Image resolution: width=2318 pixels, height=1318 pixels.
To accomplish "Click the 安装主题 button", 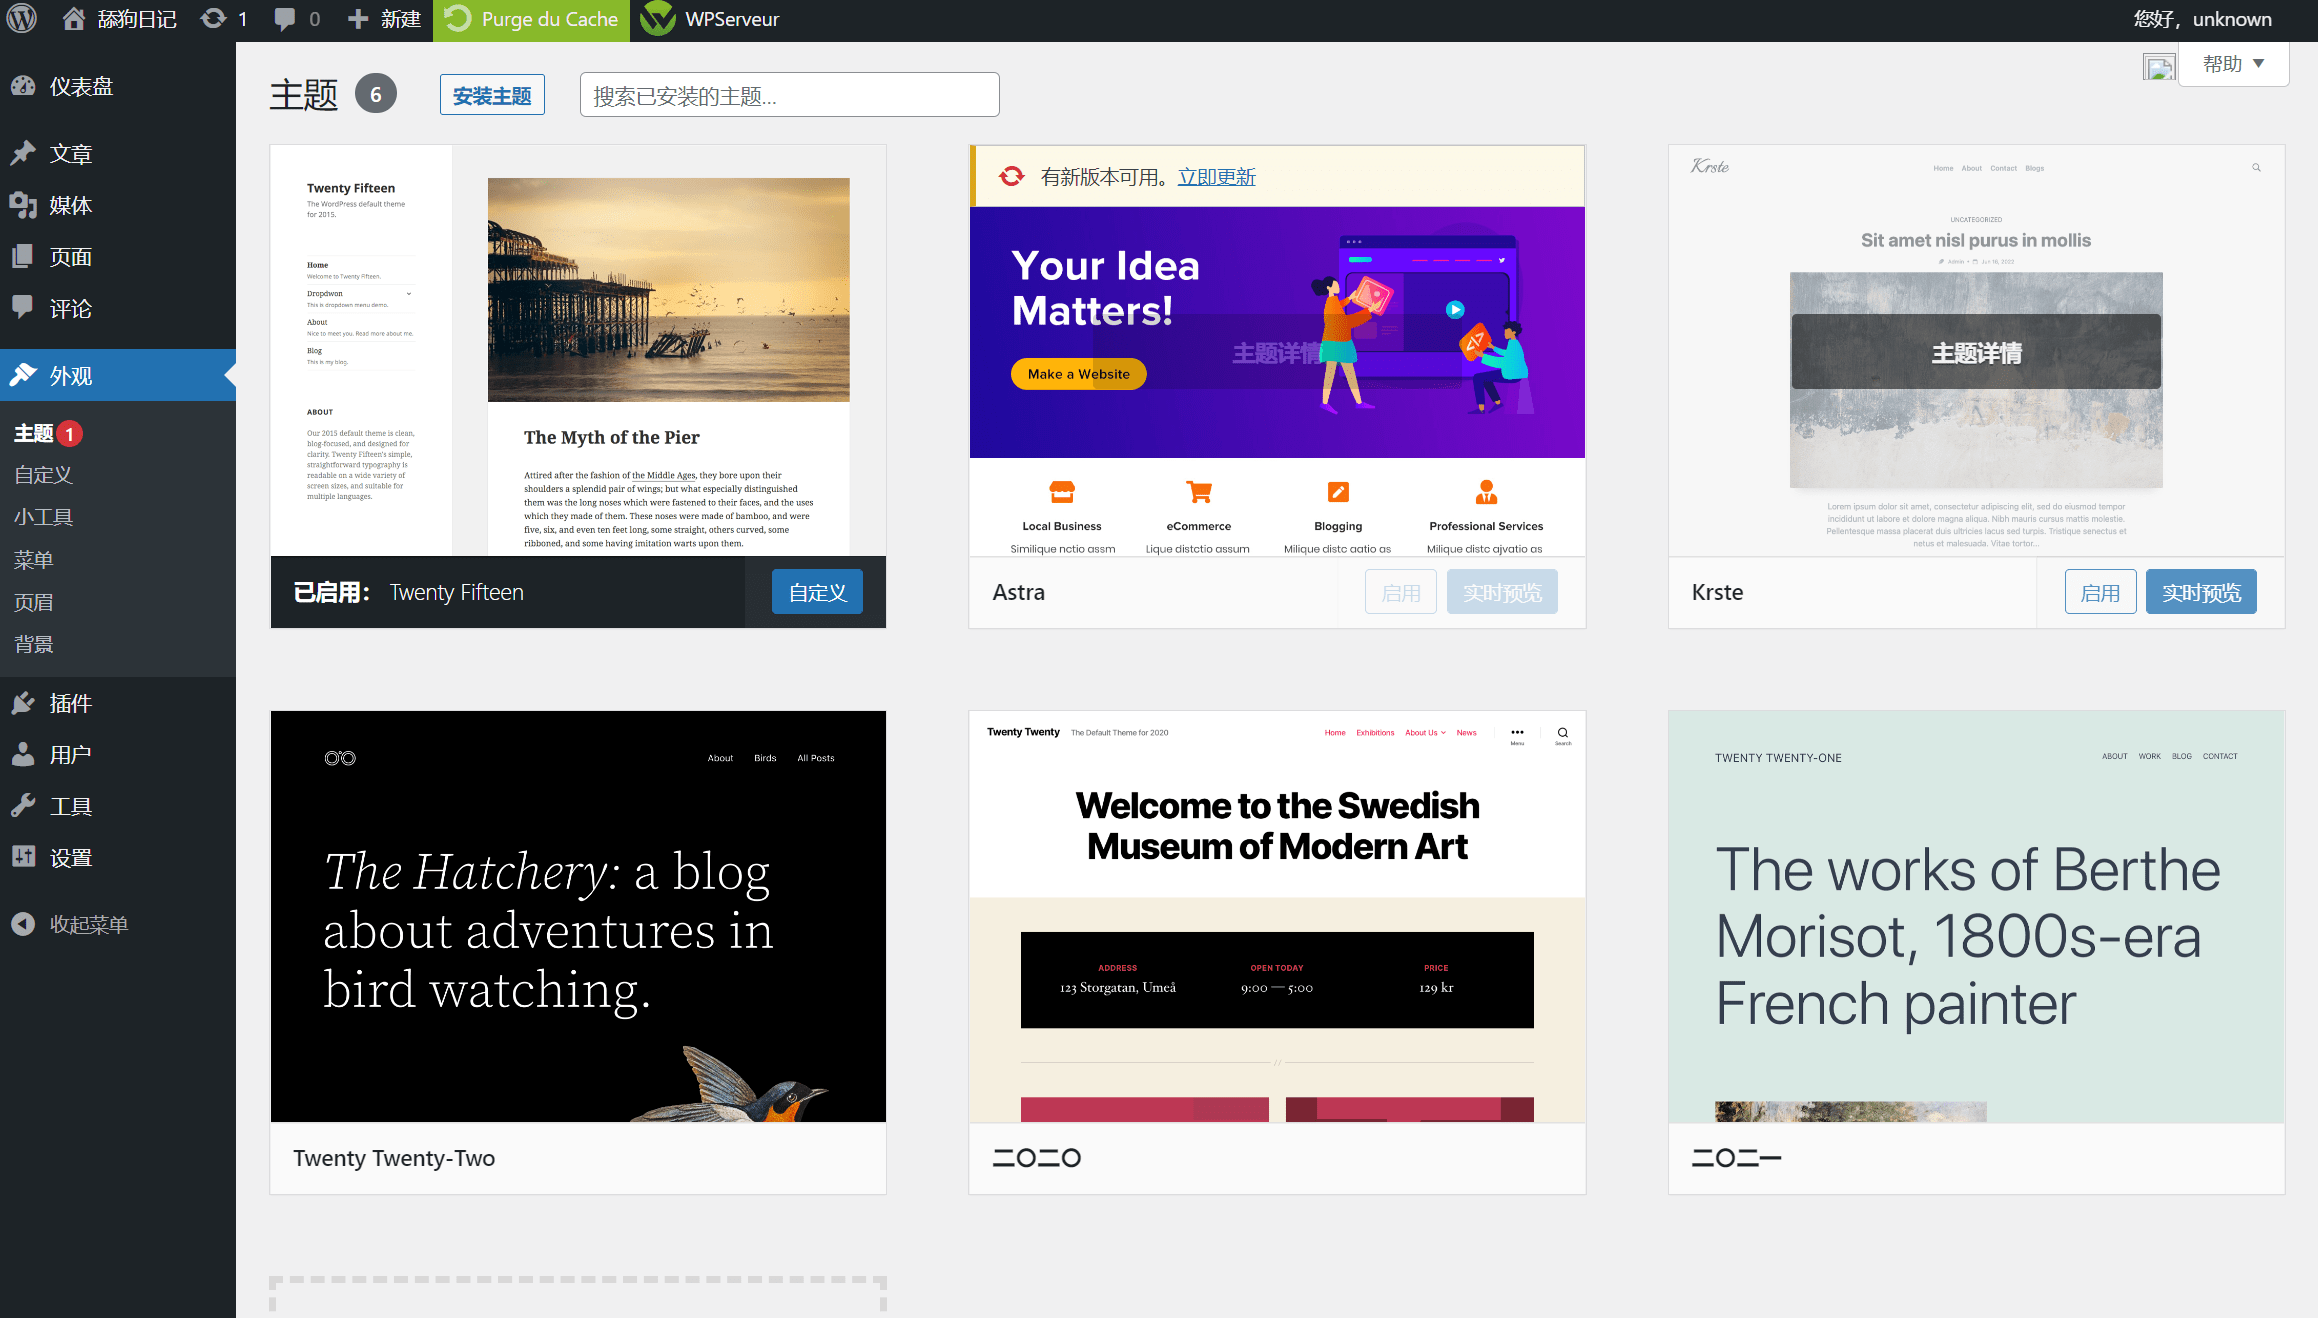I will pos(492,96).
